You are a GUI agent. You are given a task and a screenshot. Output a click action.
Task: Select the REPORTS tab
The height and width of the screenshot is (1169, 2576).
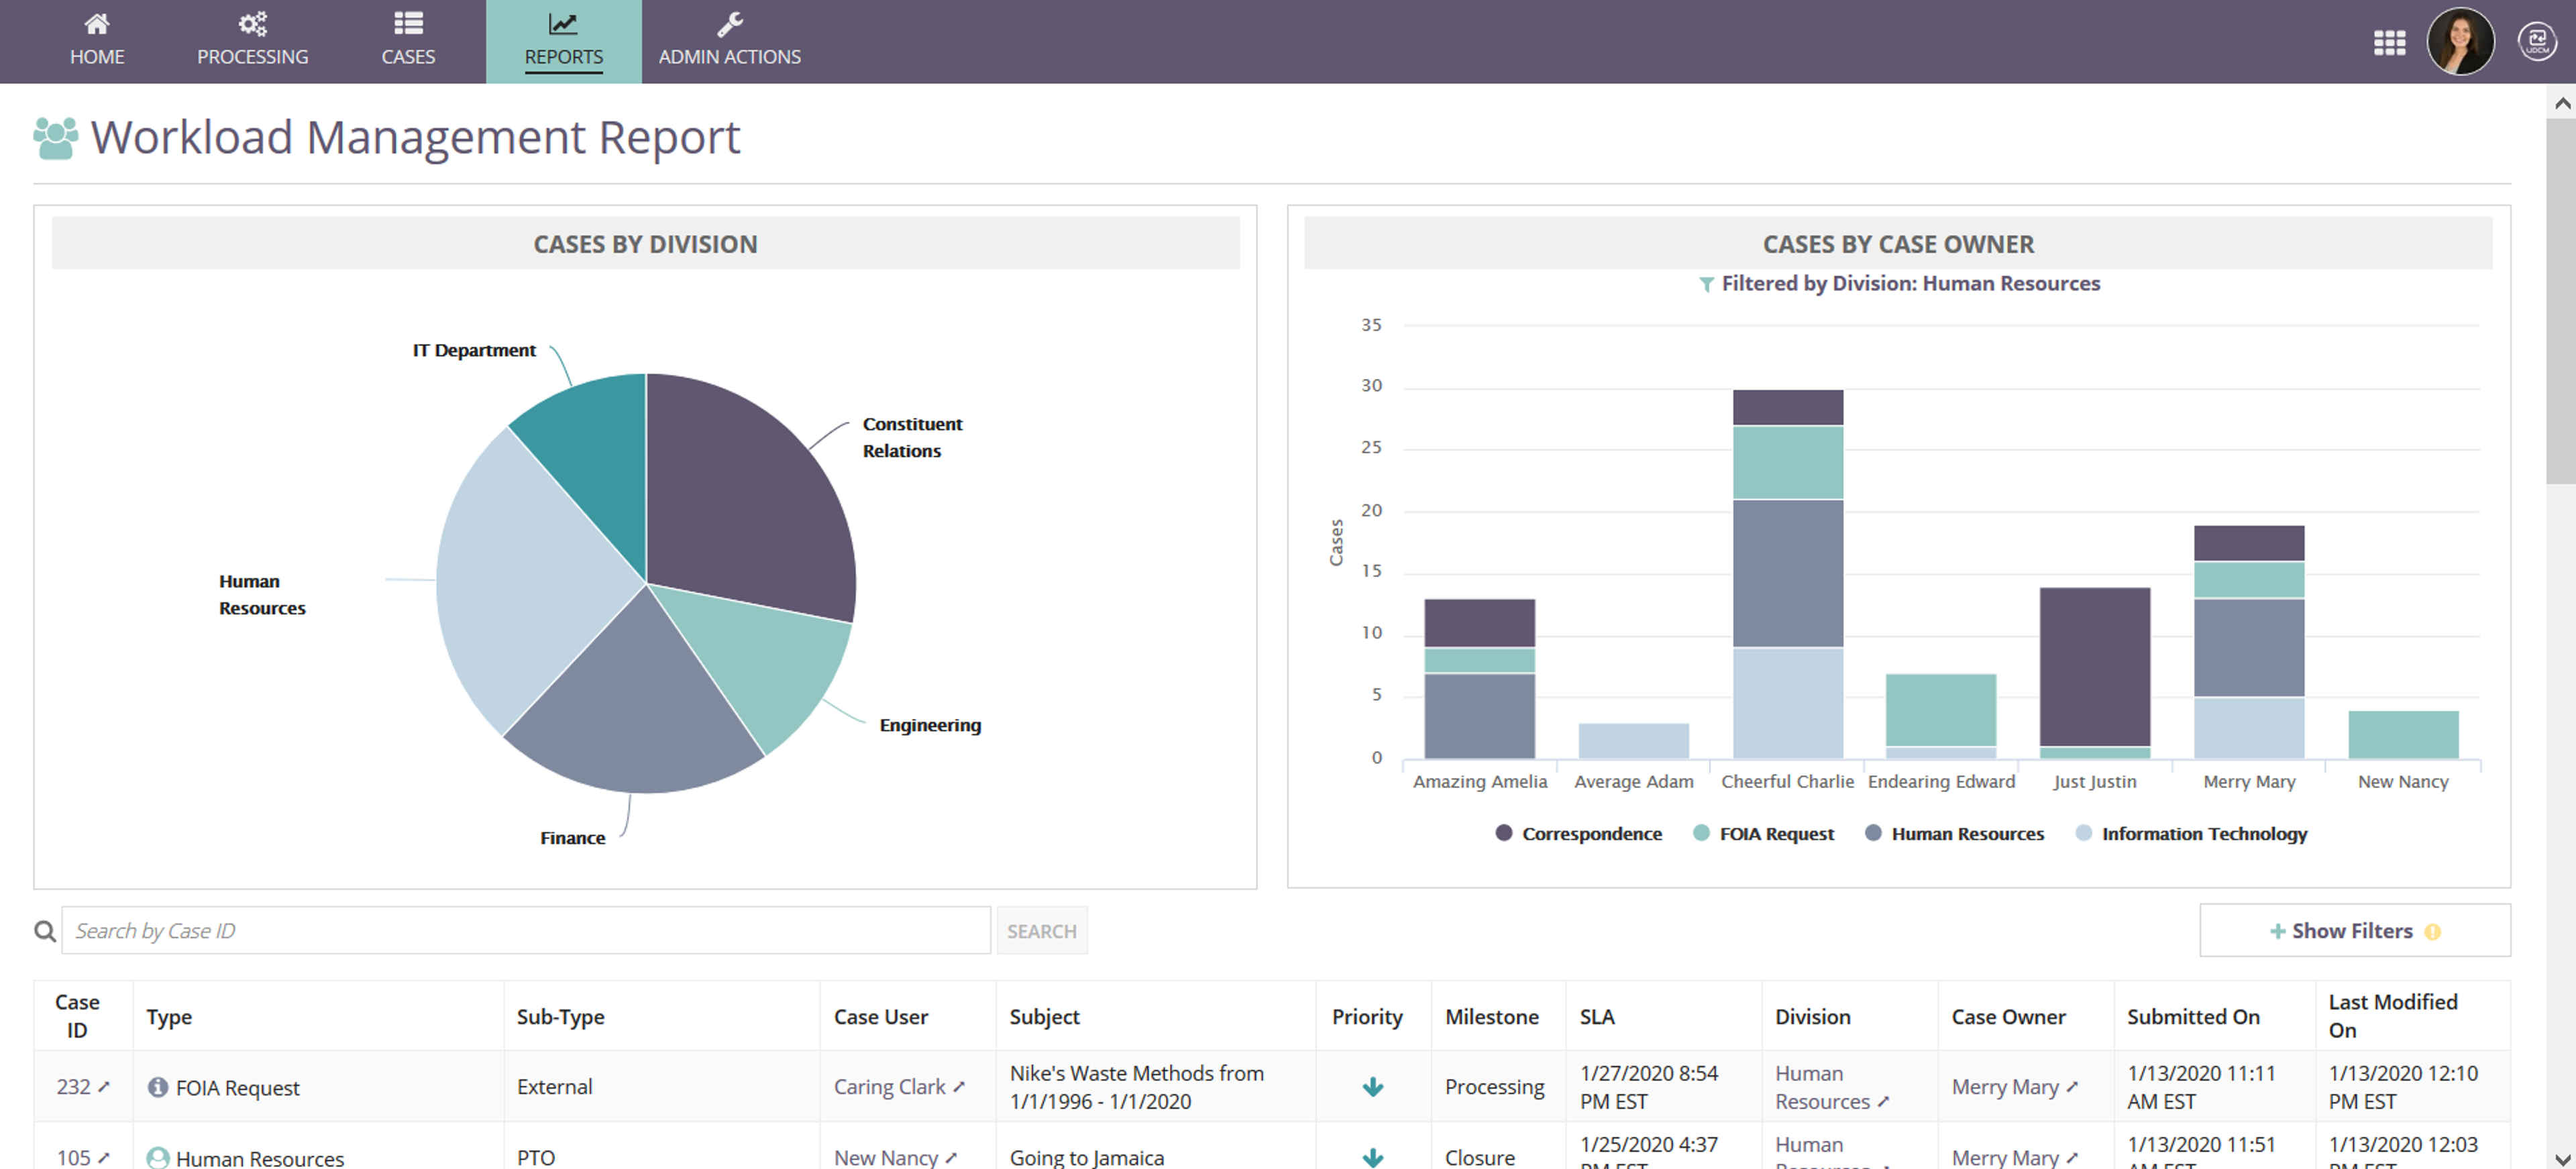click(x=563, y=41)
